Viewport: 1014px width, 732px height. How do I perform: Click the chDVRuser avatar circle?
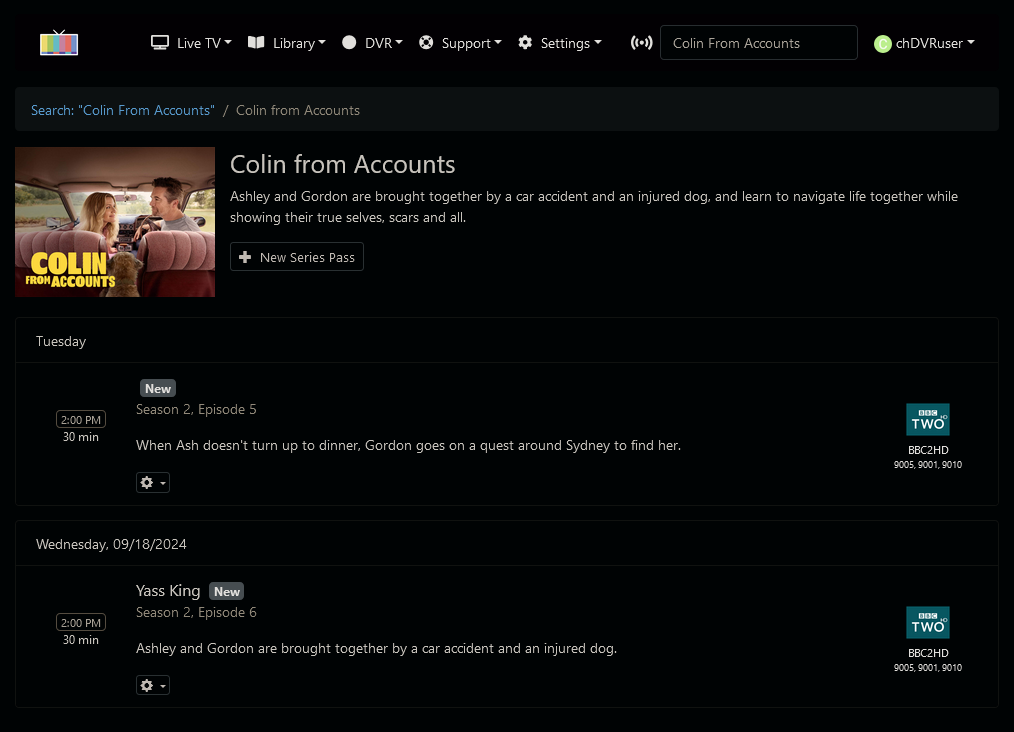[882, 44]
